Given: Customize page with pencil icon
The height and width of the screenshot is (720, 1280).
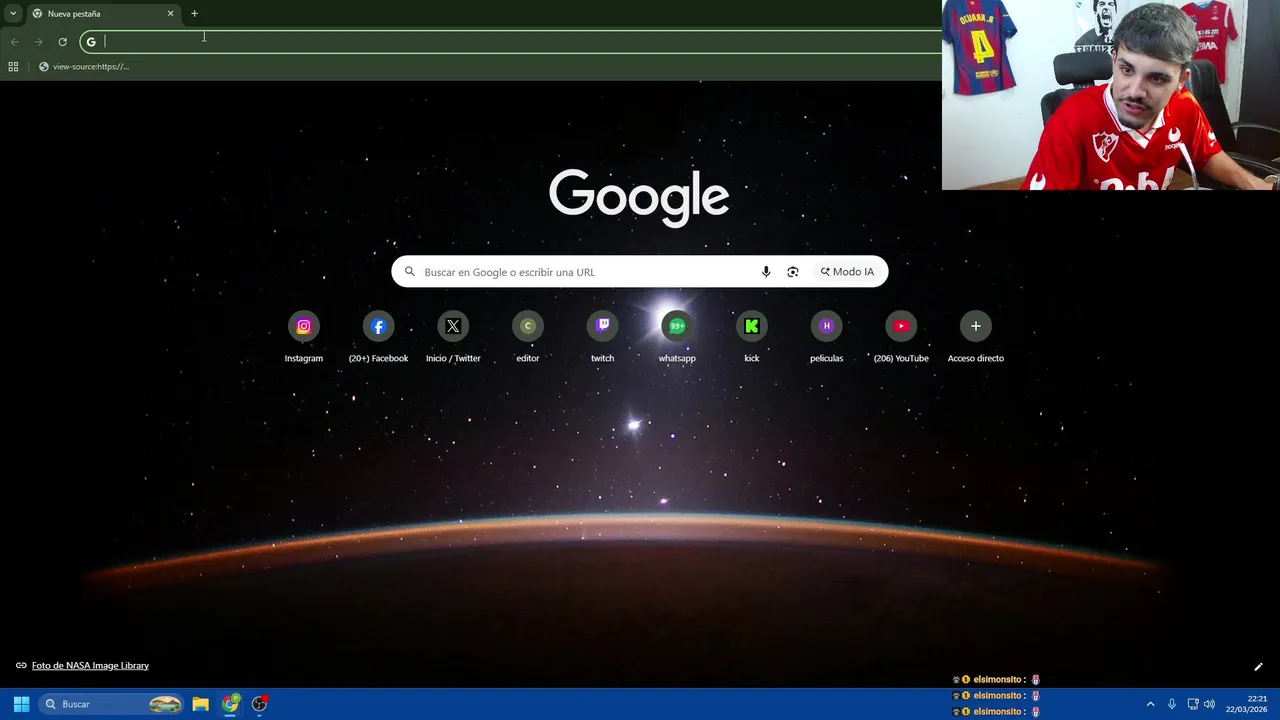Looking at the screenshot, I should click(x=1258, y=667).
